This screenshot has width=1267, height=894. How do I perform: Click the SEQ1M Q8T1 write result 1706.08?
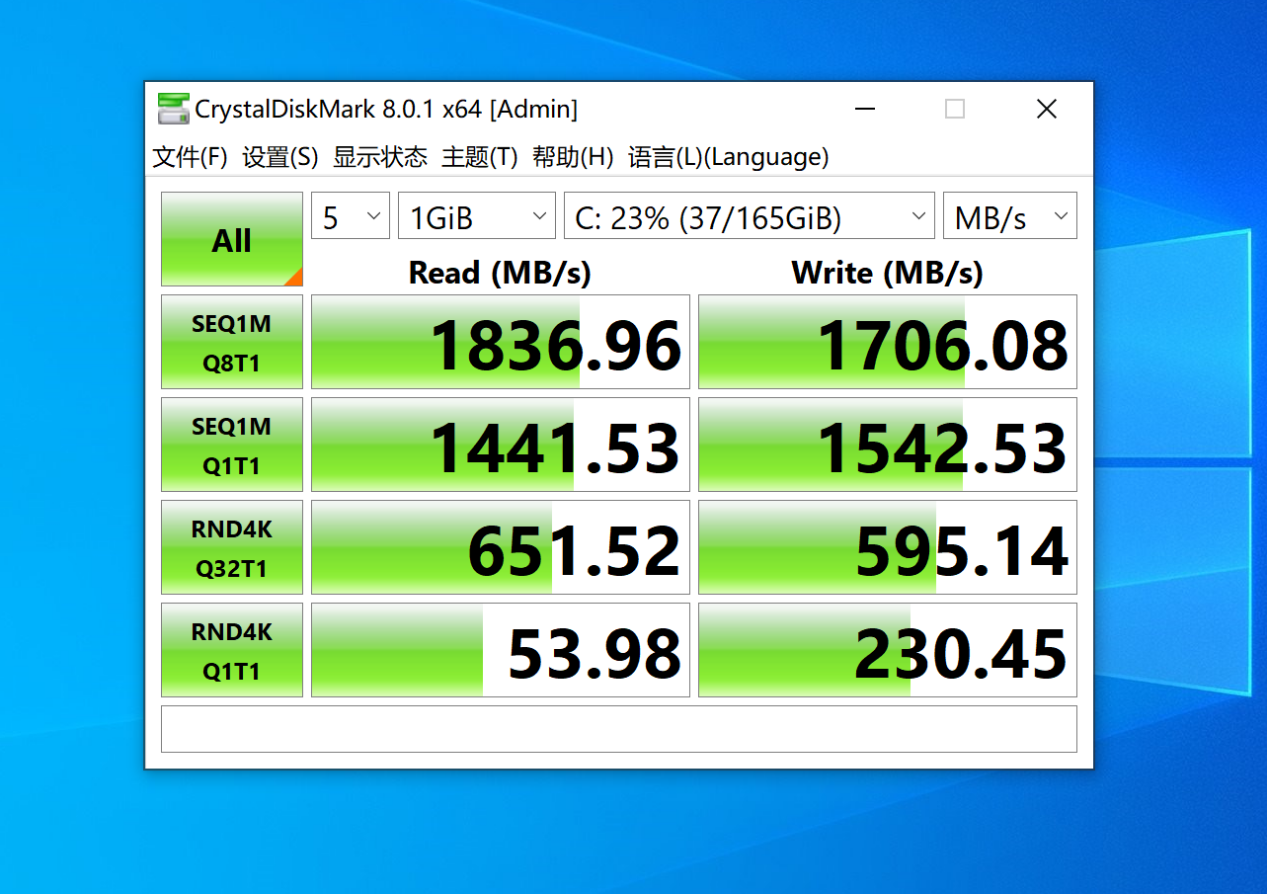click(887, 342)
